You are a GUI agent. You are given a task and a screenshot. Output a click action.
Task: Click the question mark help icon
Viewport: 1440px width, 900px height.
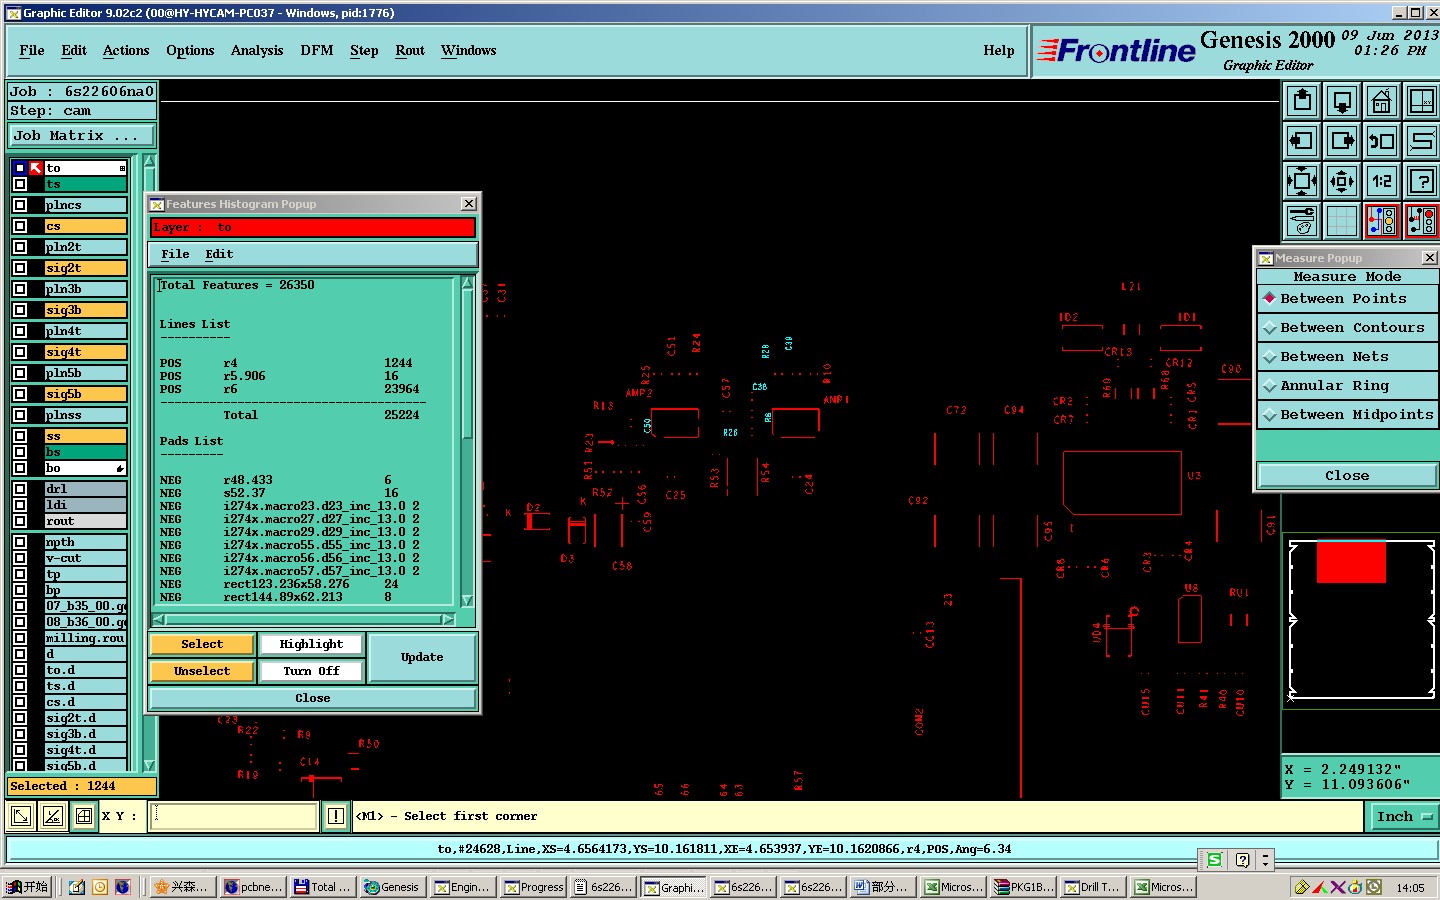(1421, 181)
